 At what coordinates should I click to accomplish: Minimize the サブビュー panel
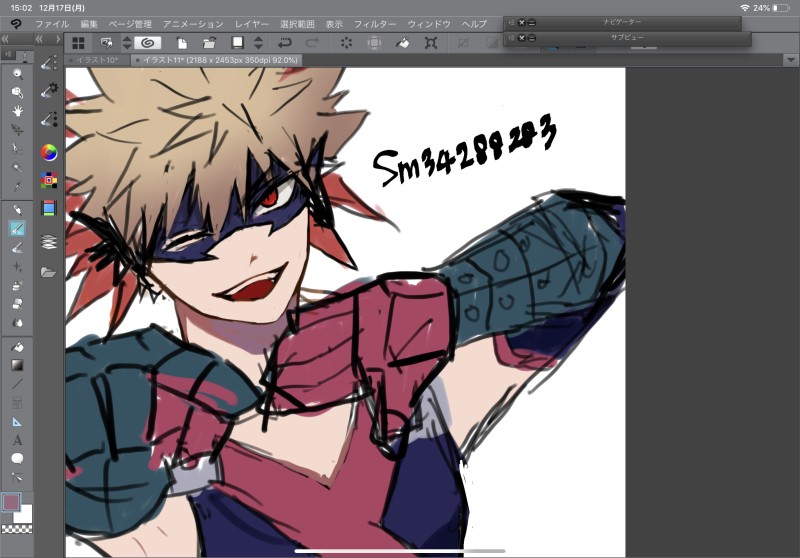coord(532,38)
